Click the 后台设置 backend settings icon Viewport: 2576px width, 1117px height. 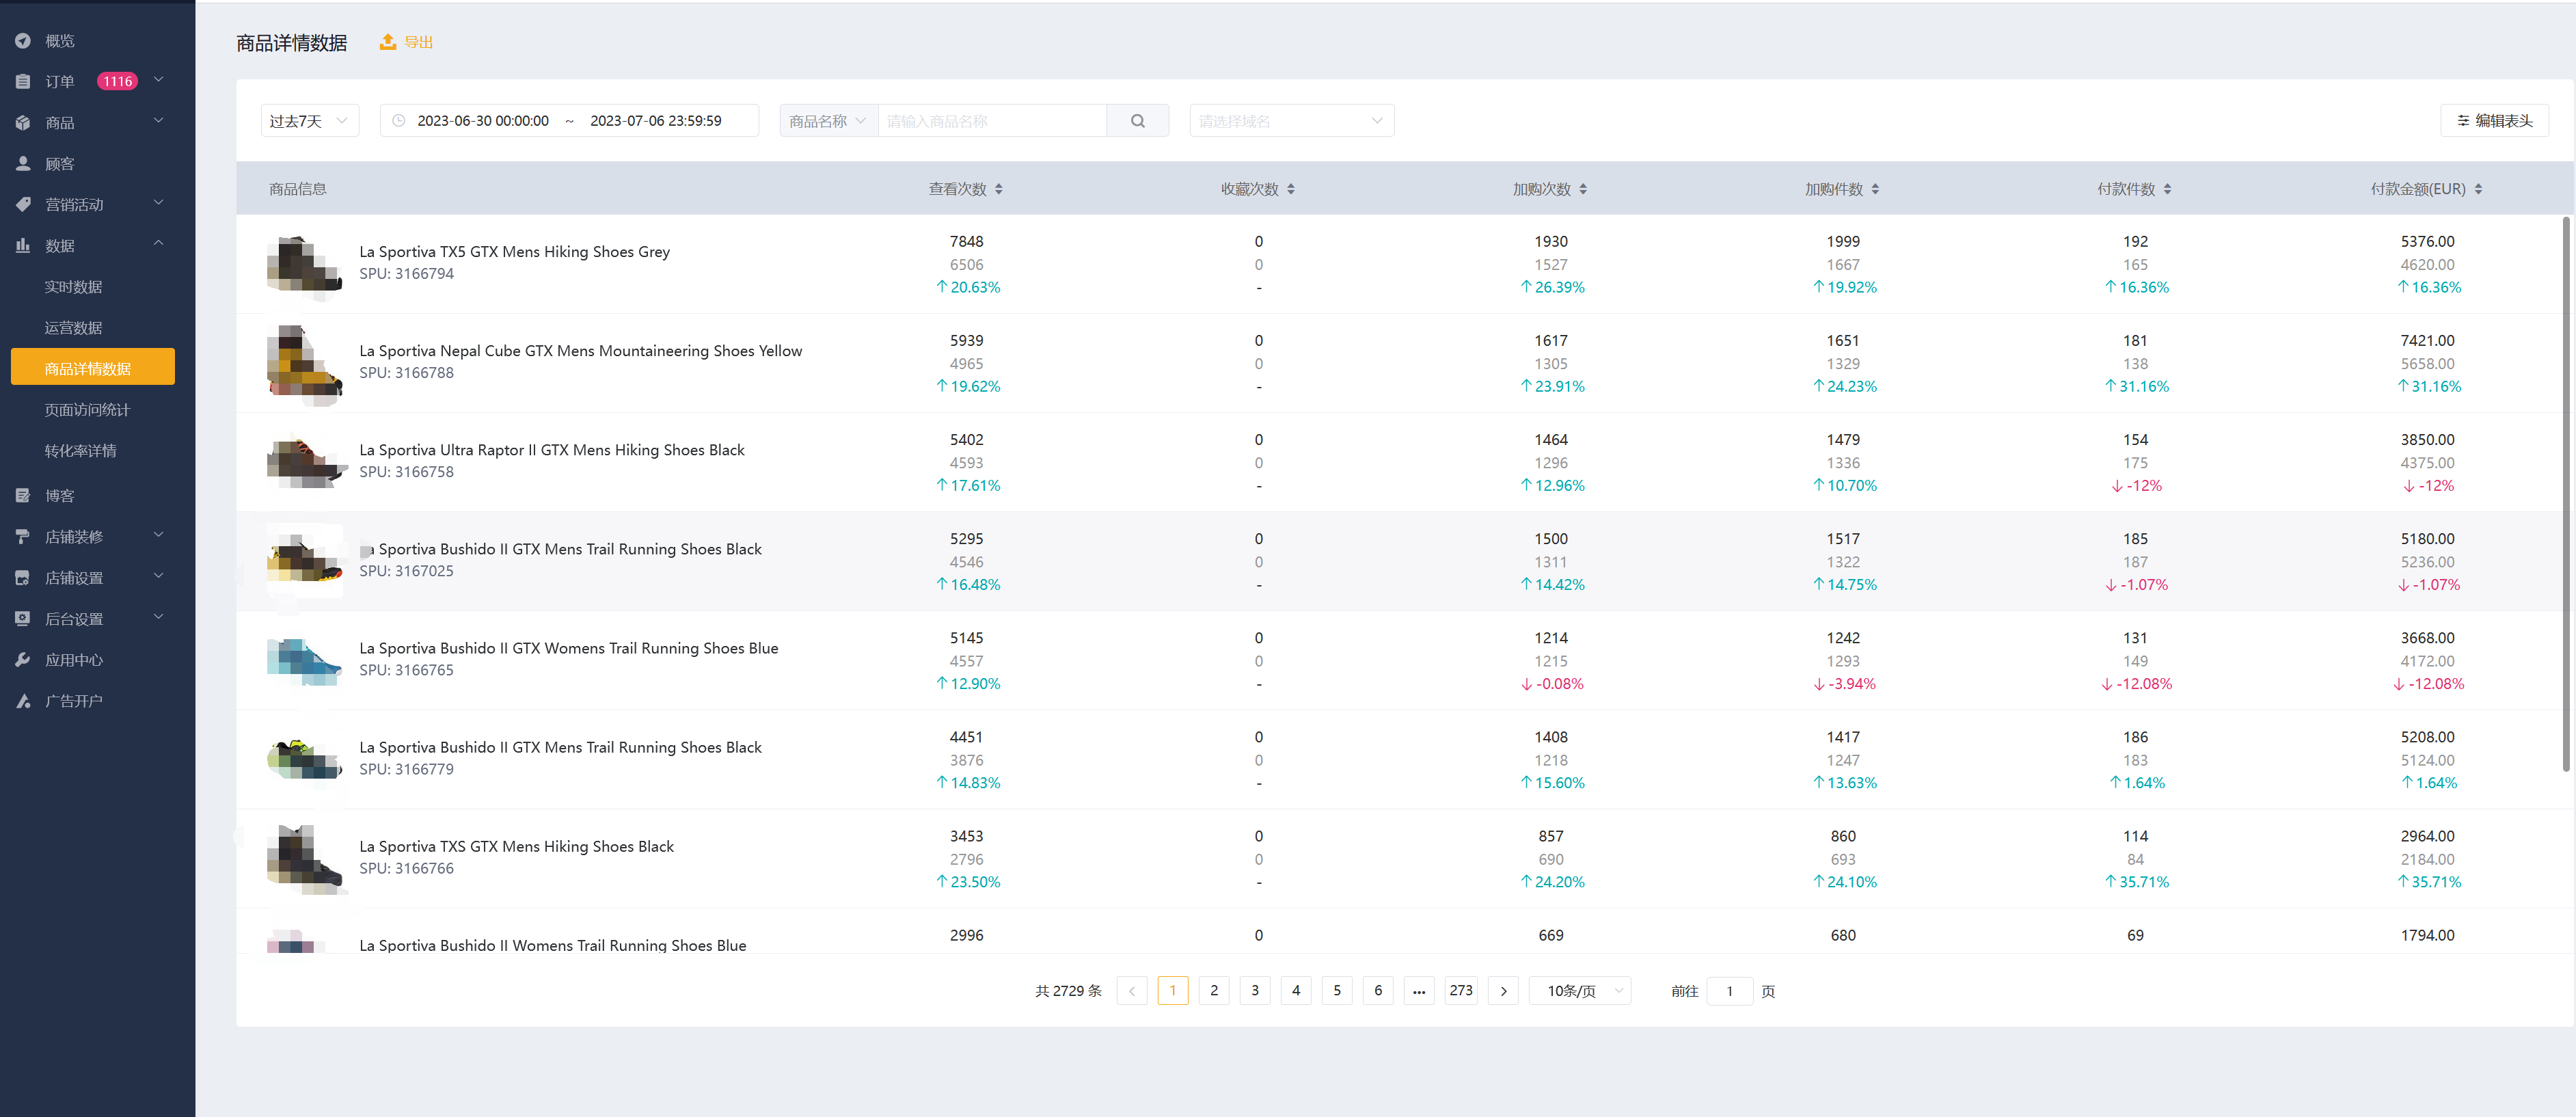(x=23, y=619)
